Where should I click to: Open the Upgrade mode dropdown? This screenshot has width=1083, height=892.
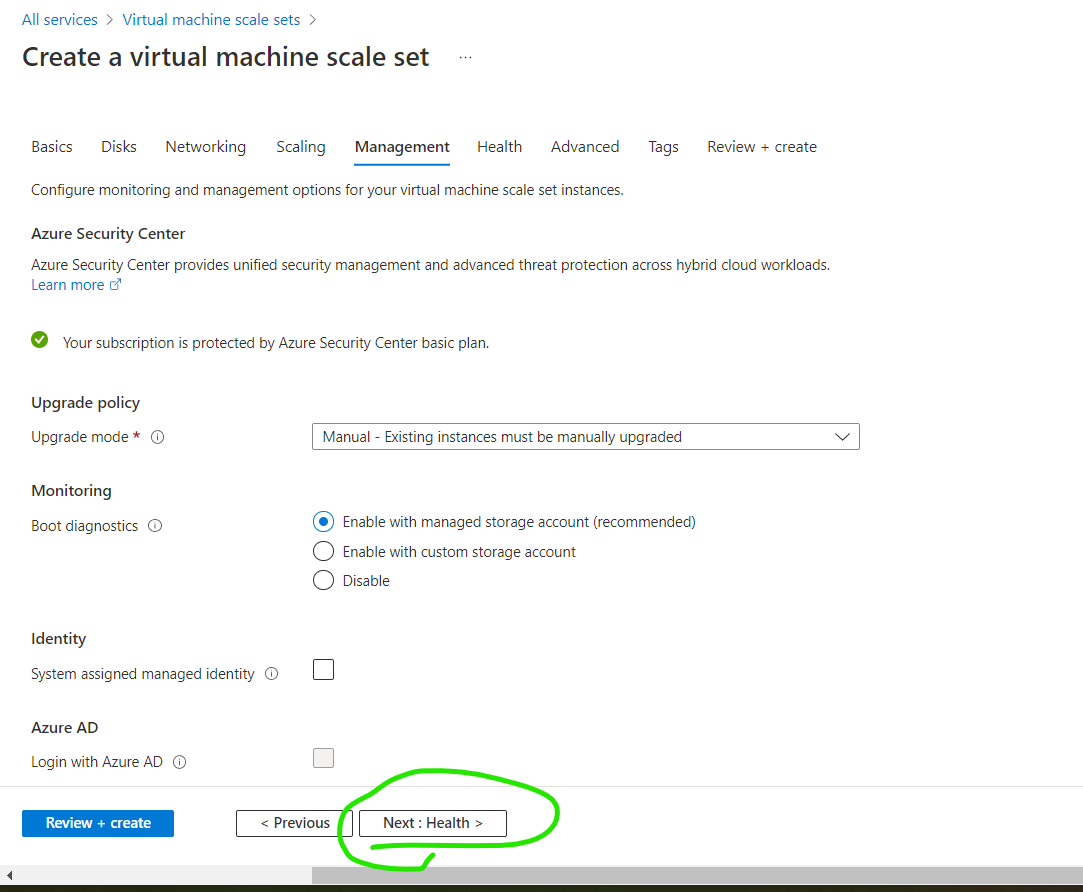(x=586, y=437)
